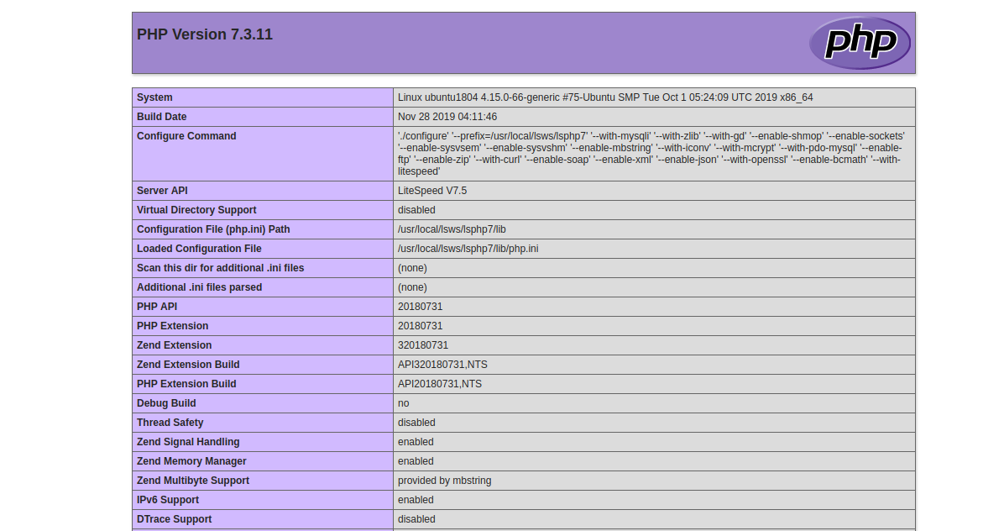
Task: Click the PHP logo in the header
Action: [x=860, y=42]
